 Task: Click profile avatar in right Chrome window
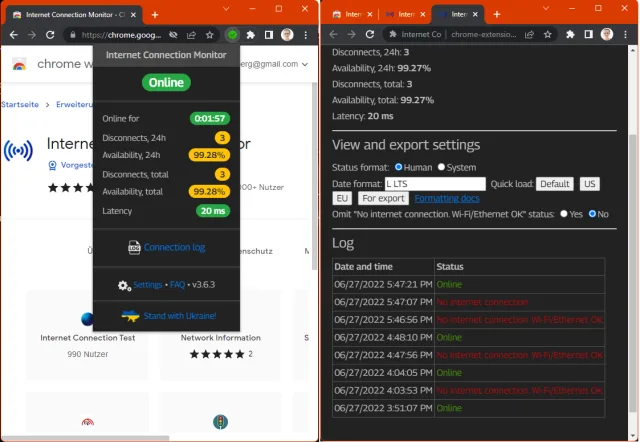pyautogui.click(x=607, y=35)
